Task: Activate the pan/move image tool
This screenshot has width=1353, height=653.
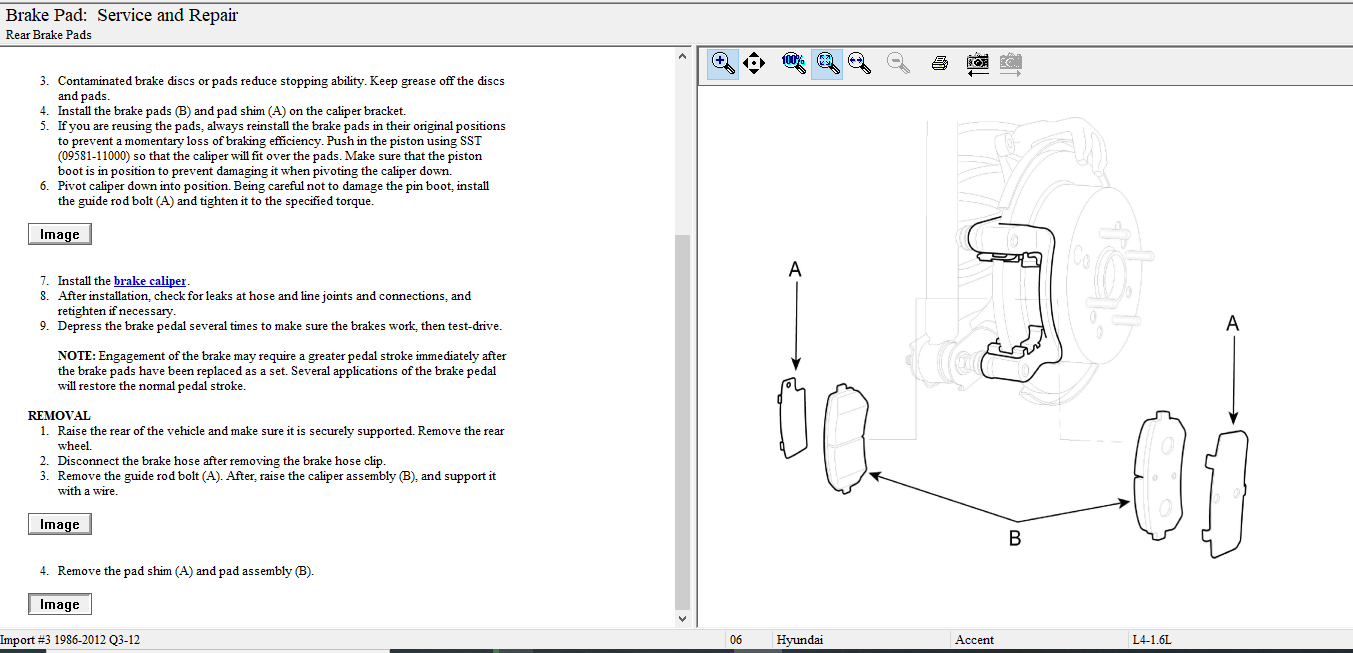Action: [754, 64]
